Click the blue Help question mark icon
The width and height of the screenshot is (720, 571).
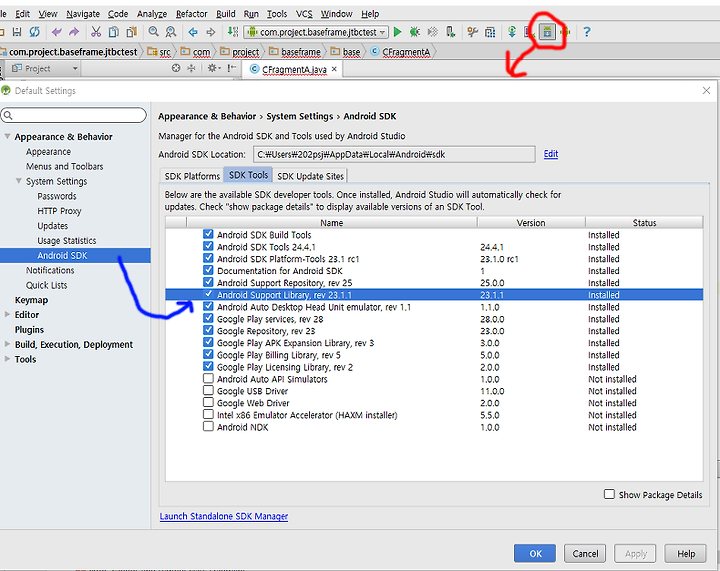pos(586,32)
